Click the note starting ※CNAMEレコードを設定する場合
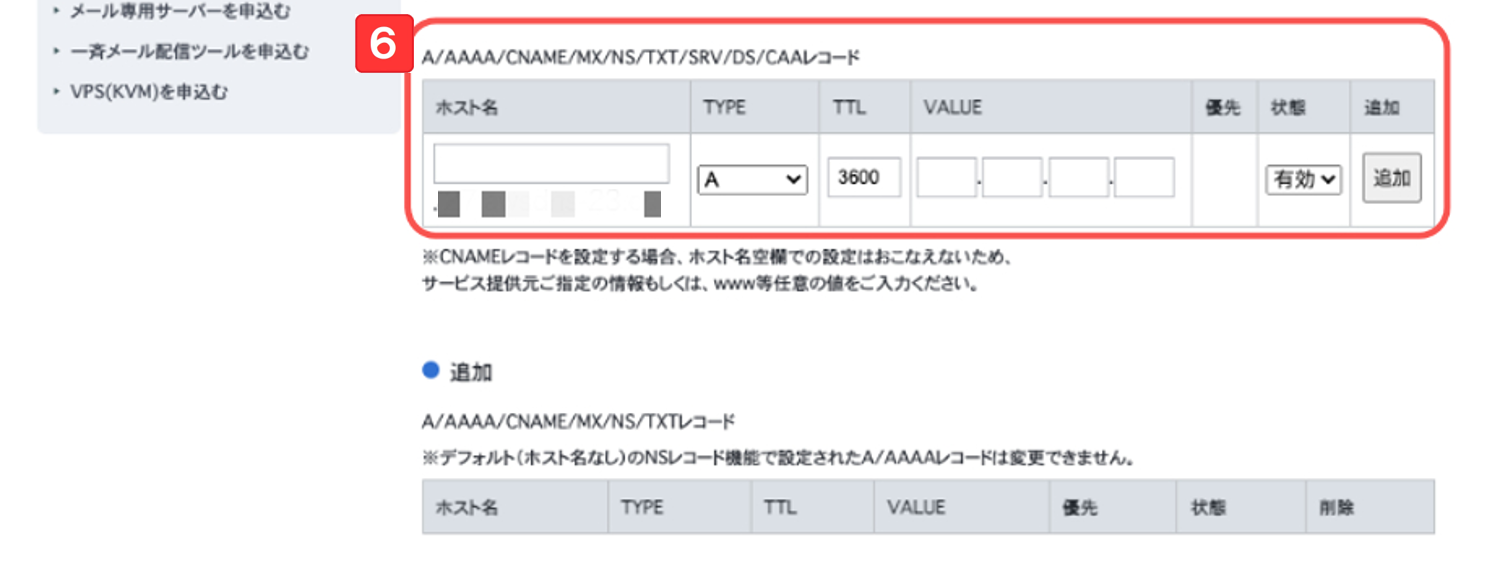The height and width of the screenshot is (561, 1500). point(720,259)
